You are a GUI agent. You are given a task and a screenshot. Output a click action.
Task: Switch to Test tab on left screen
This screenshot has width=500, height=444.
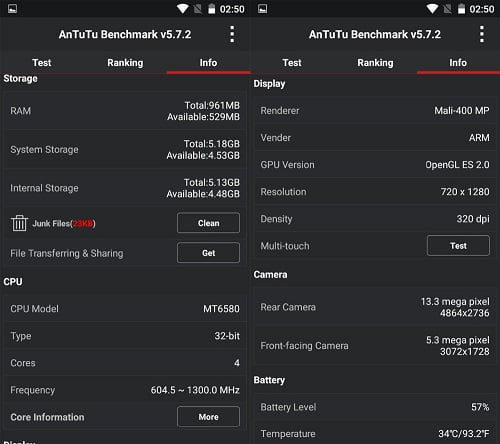pyautogui.click(x=42, y=63)
